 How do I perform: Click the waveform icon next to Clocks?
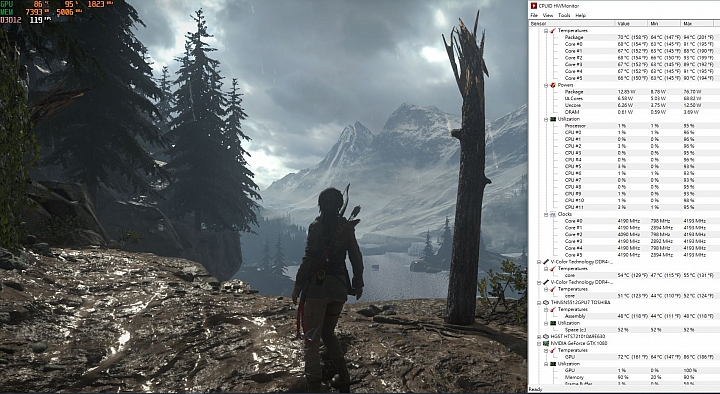coord(553,214)
